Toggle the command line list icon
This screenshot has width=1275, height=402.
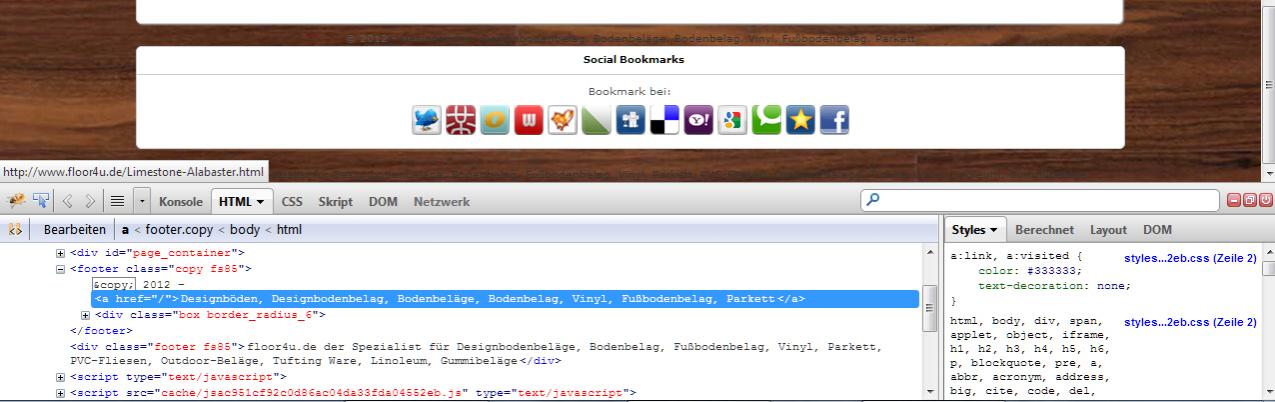(117, 201)
